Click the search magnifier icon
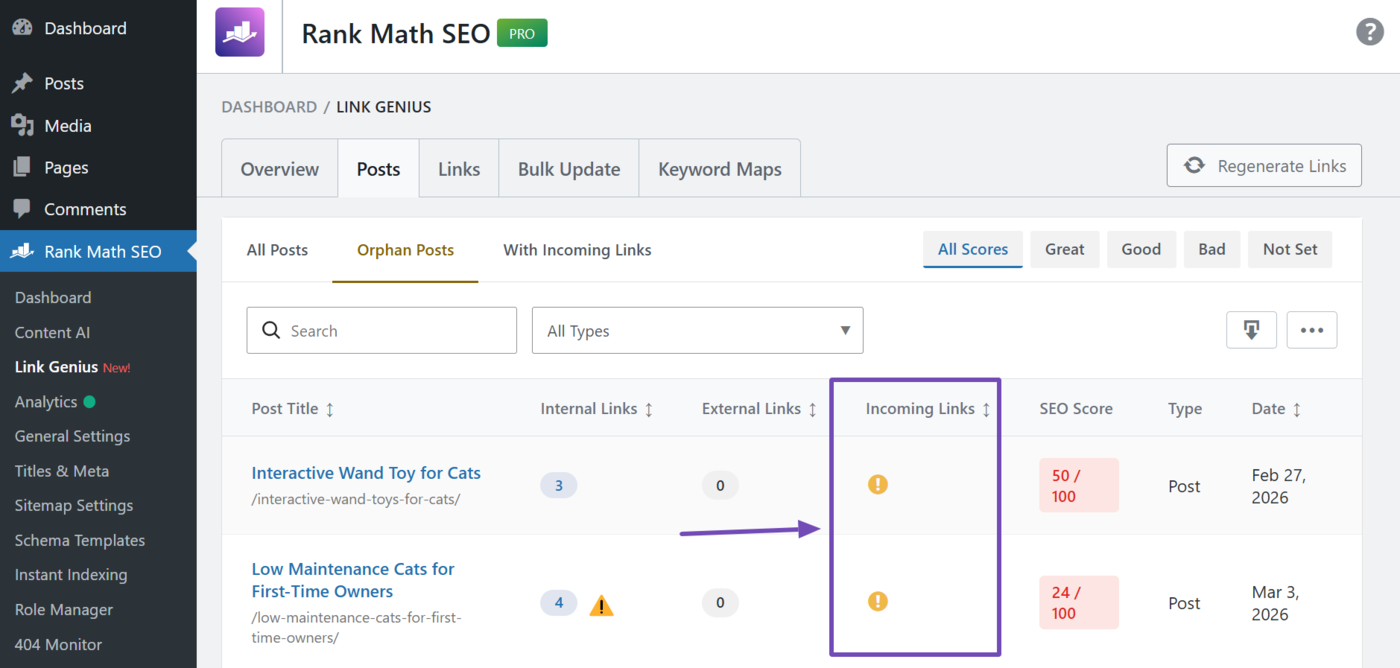 pos(270,330)
